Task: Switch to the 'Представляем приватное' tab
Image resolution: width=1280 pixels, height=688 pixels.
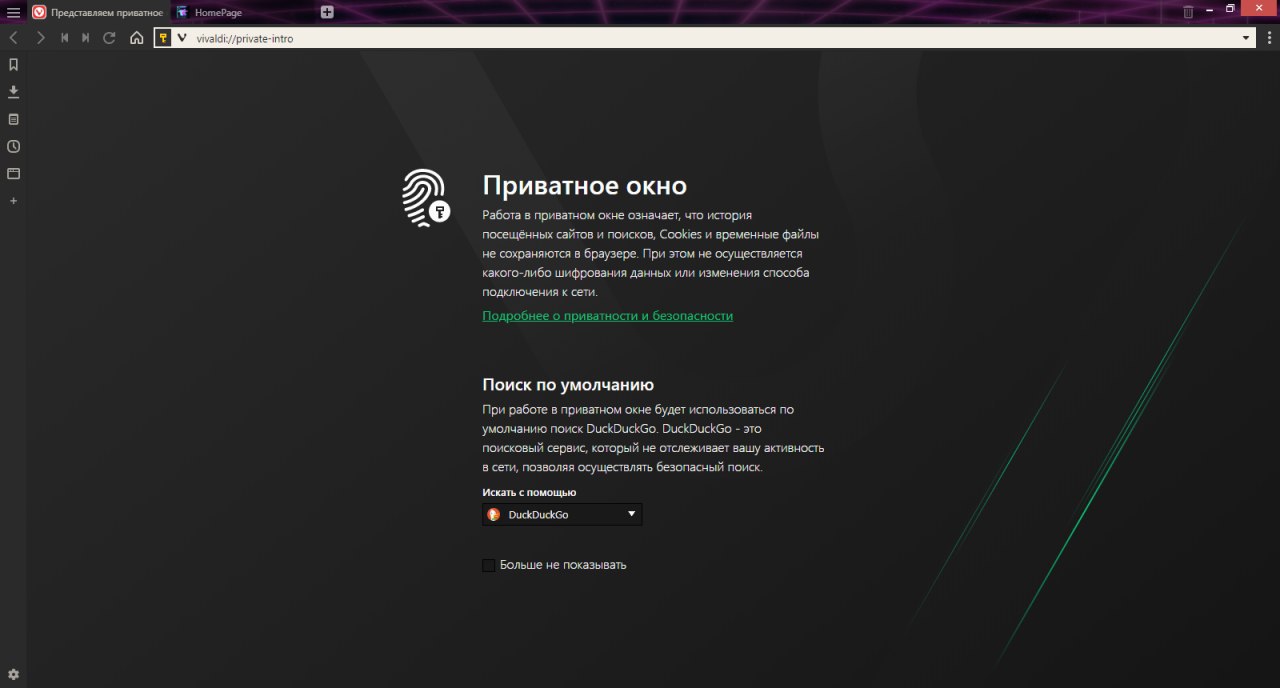Action: coord(97,12)
